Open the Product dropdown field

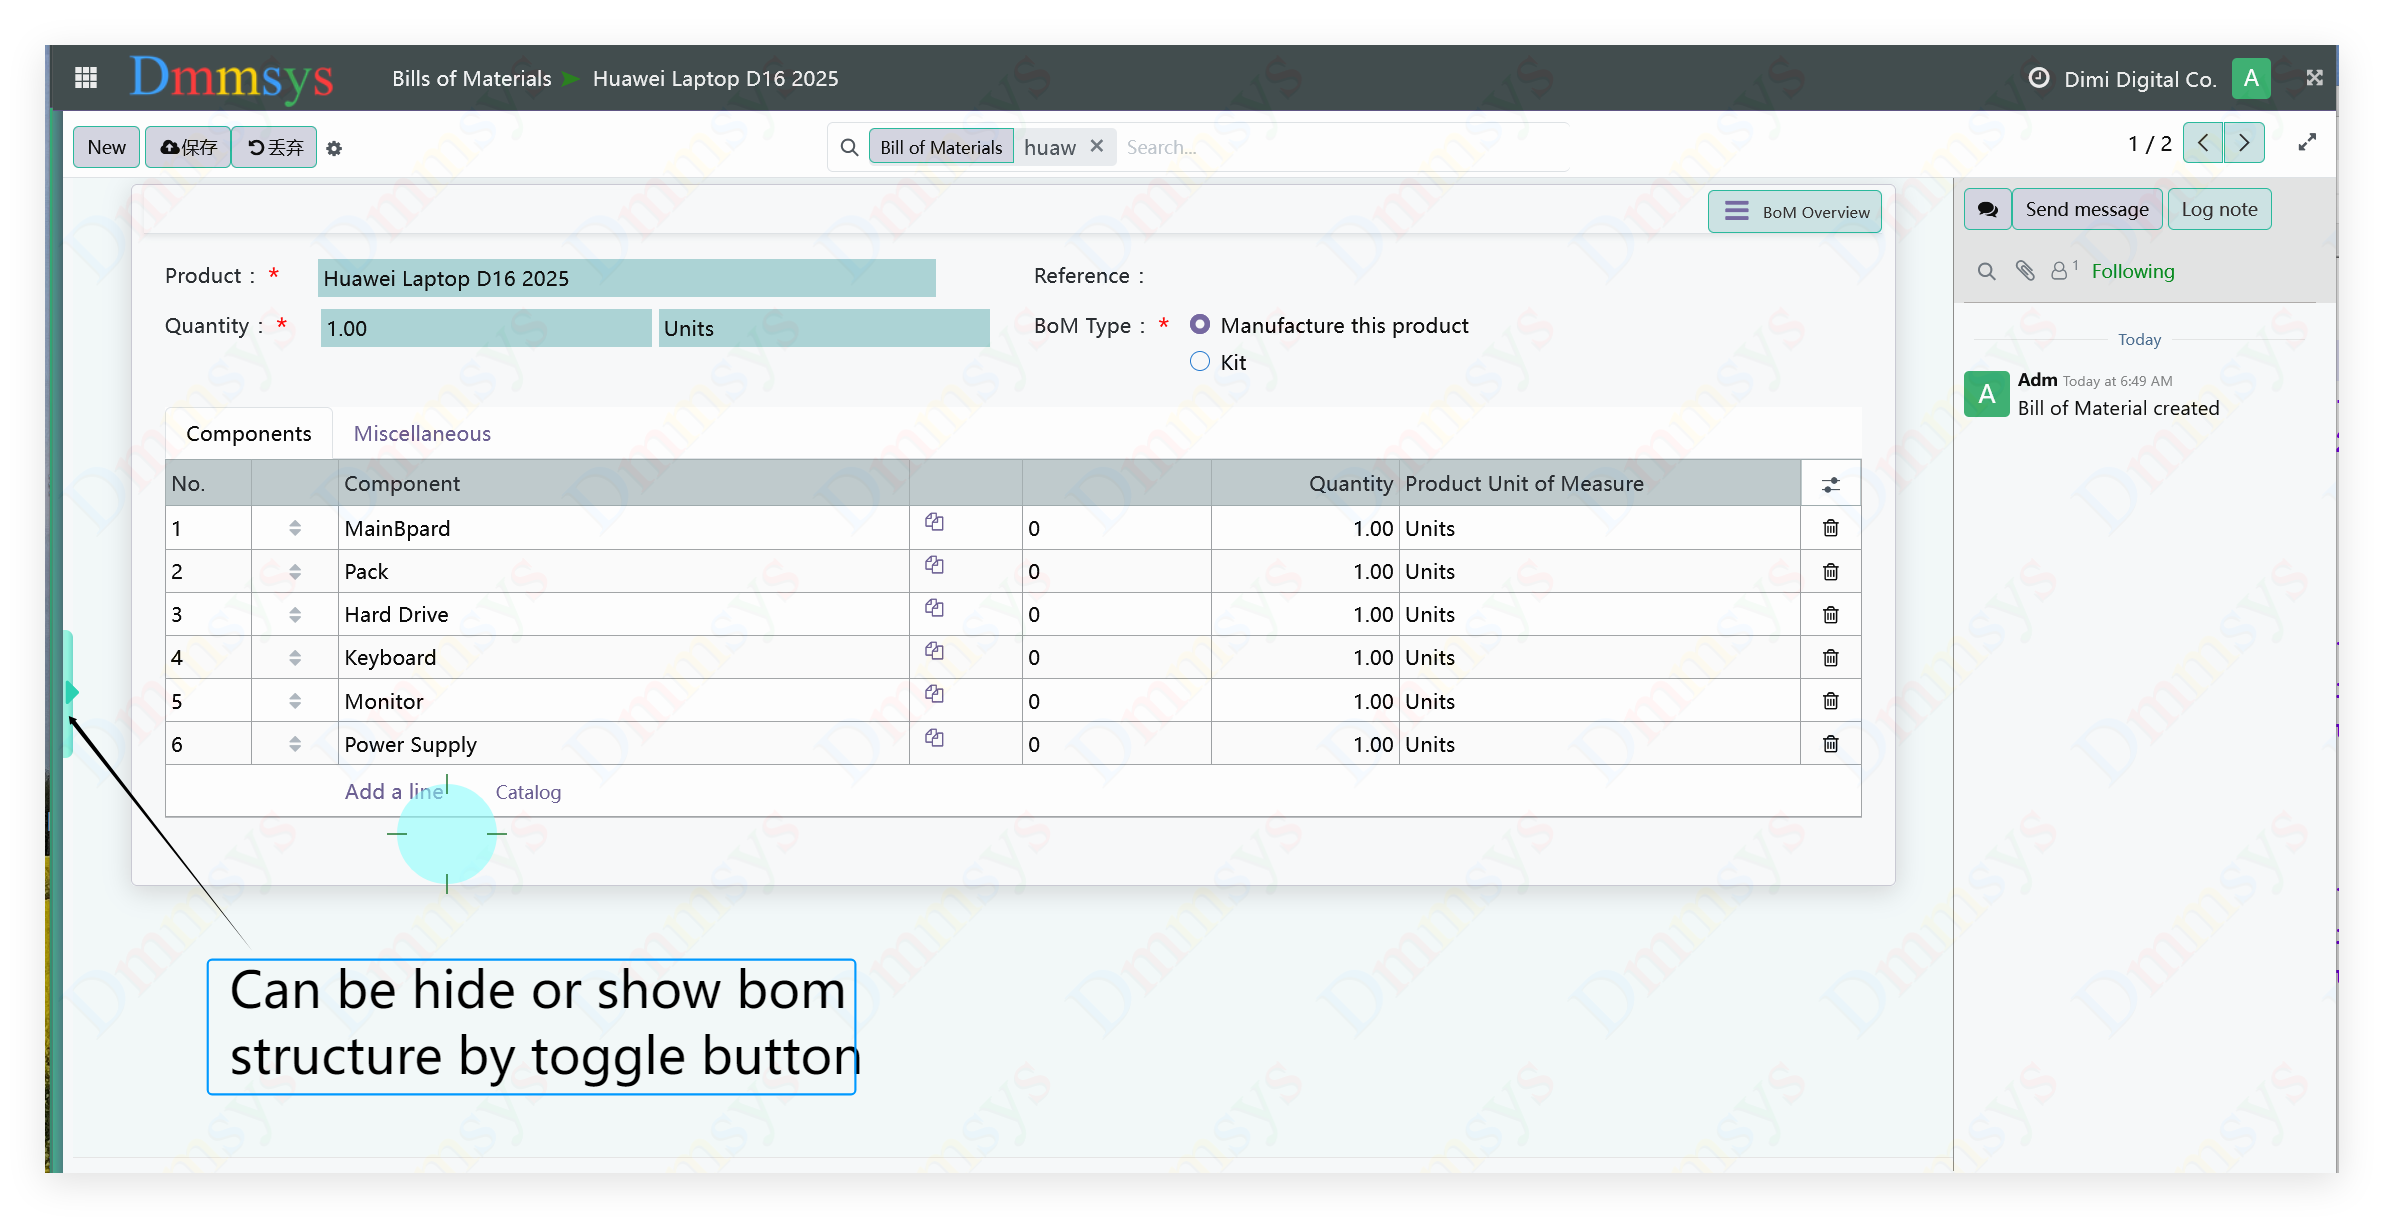626,278
